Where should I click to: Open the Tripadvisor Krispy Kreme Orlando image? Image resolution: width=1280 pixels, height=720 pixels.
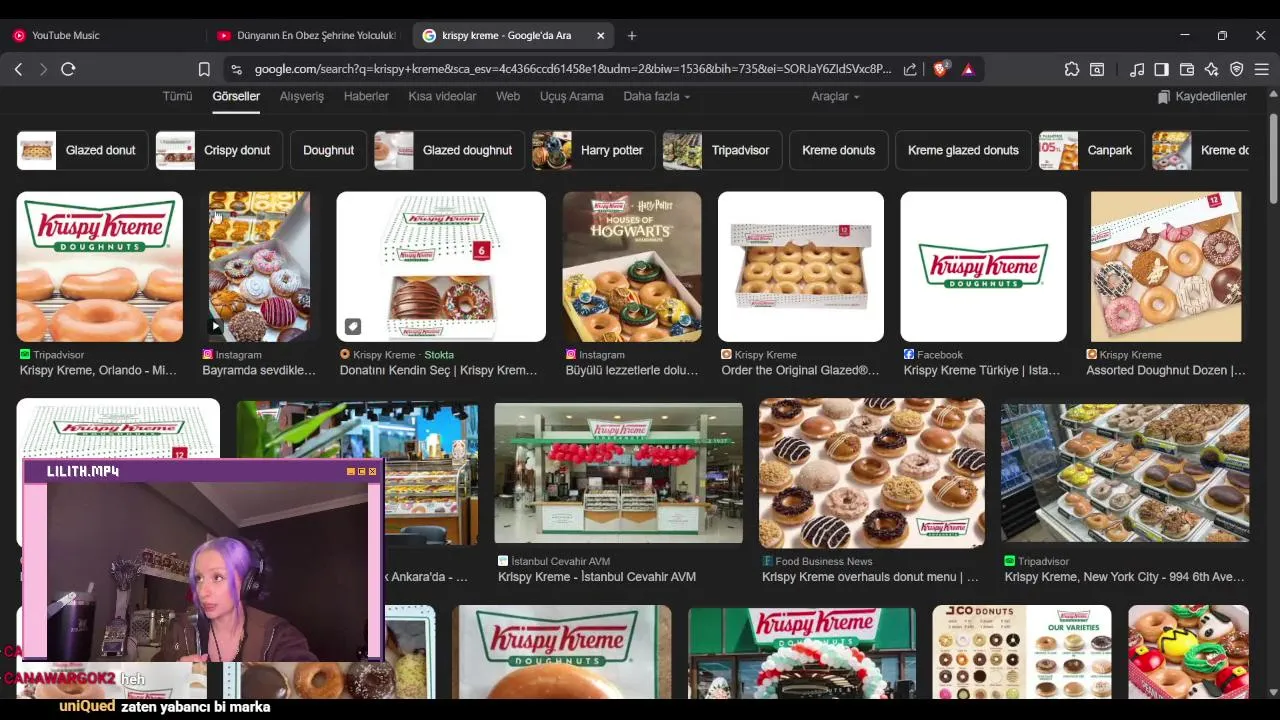pyautogui.click(x=99, y=267)
